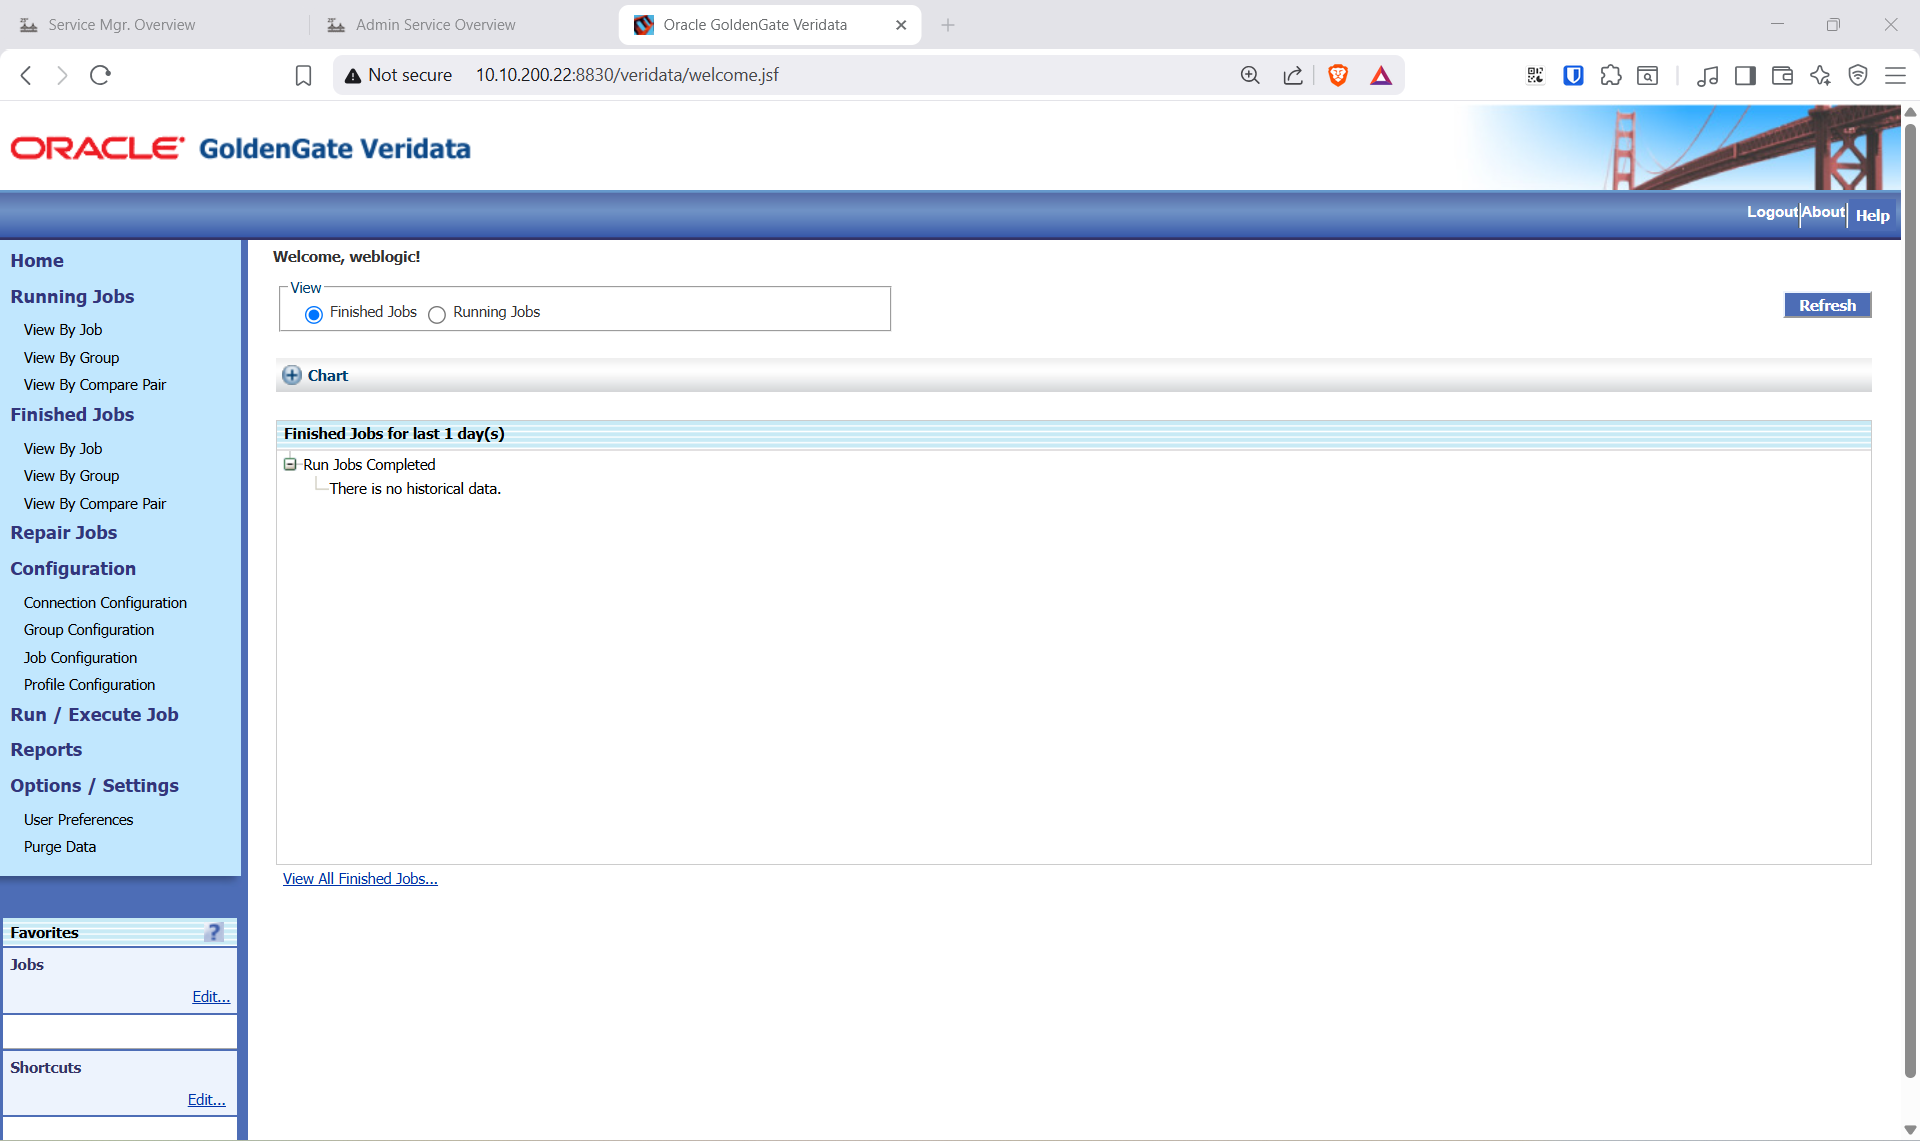1920x1141 pixels.
Task: Click Edit link under Favorites Jobs
Action: tap(211, 996)
